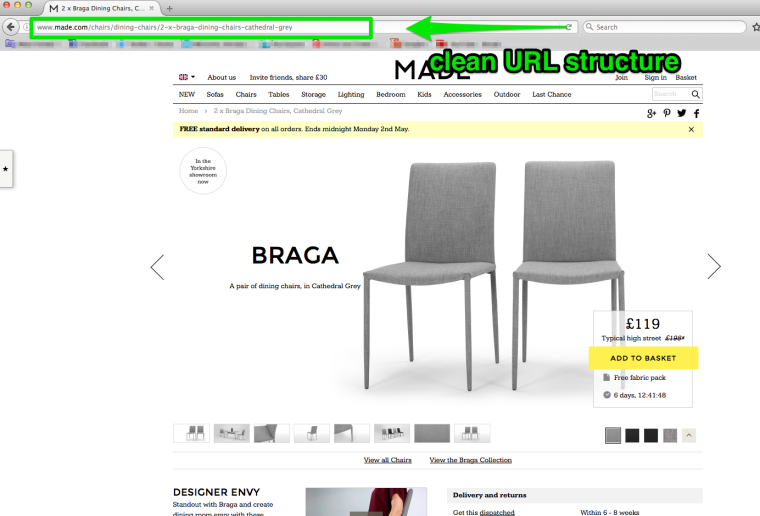Share product on Google Plus

[651, 113]
